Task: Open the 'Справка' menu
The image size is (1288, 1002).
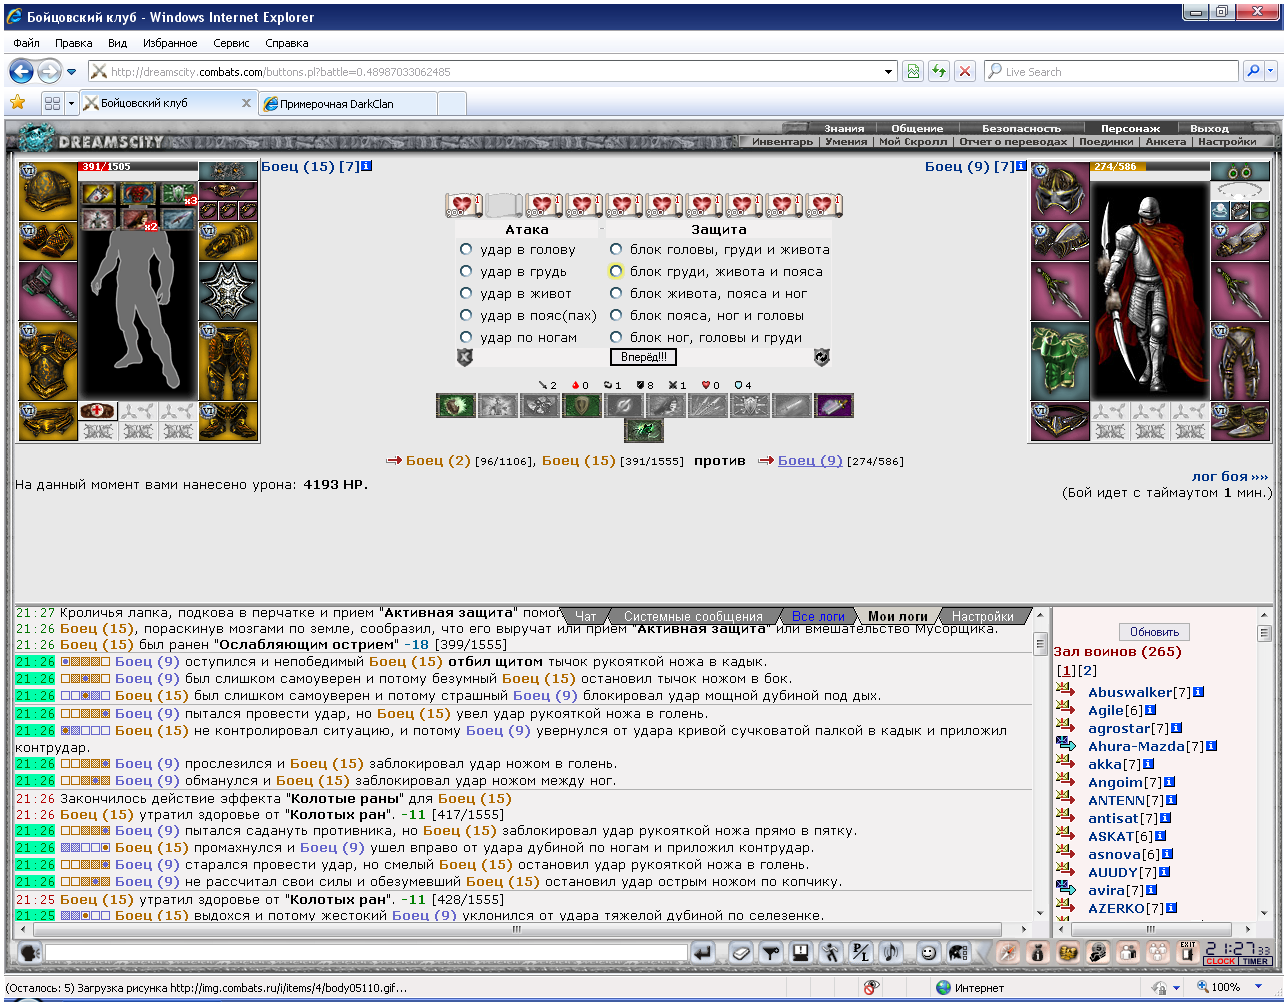Action: [287, 43]
